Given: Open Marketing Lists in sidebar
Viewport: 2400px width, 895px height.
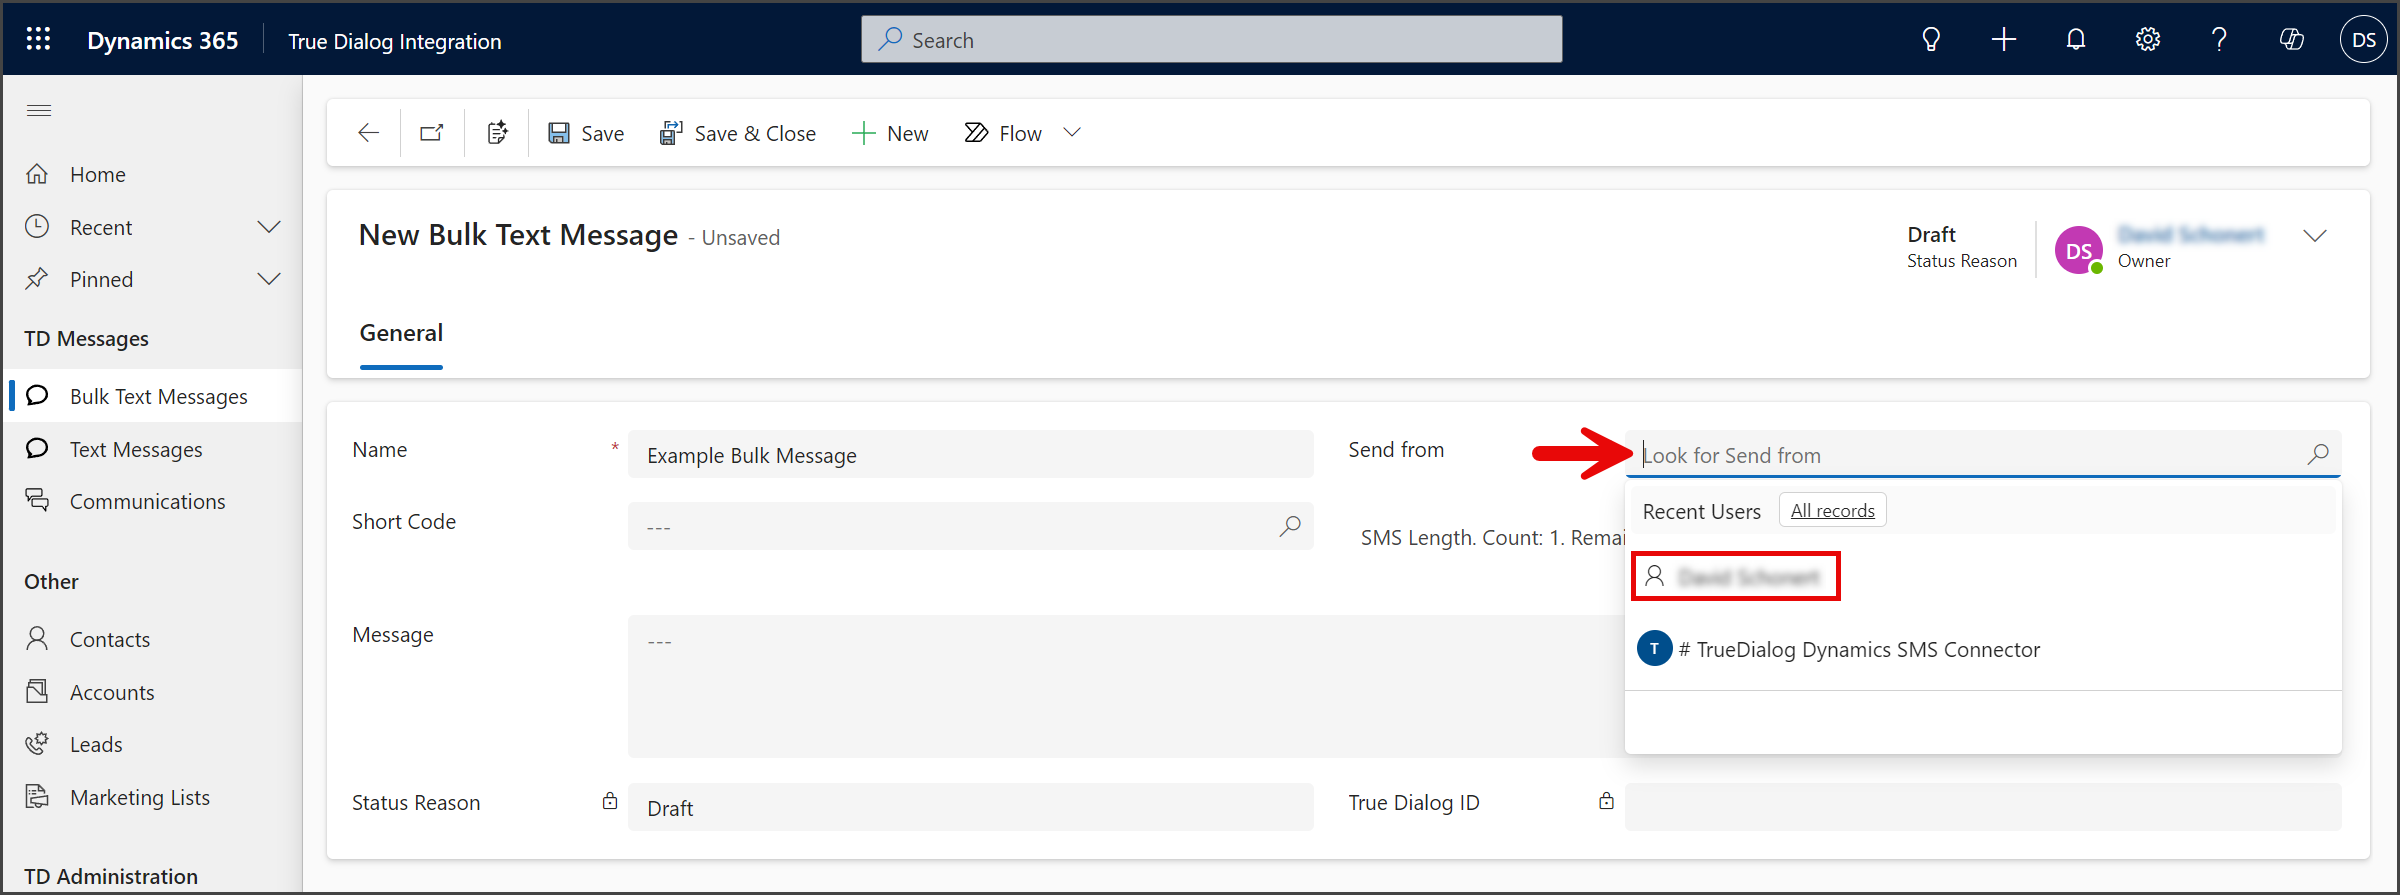Looking at the screenshot, I should pos(140,797).
